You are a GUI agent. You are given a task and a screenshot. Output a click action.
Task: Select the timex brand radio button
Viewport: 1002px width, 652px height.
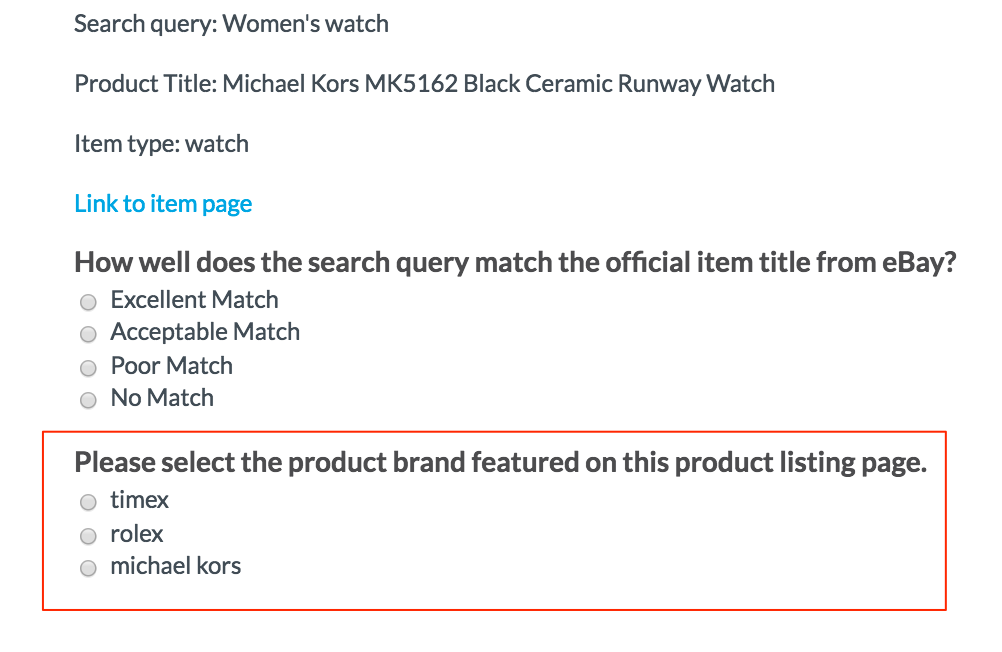[88, 502]
